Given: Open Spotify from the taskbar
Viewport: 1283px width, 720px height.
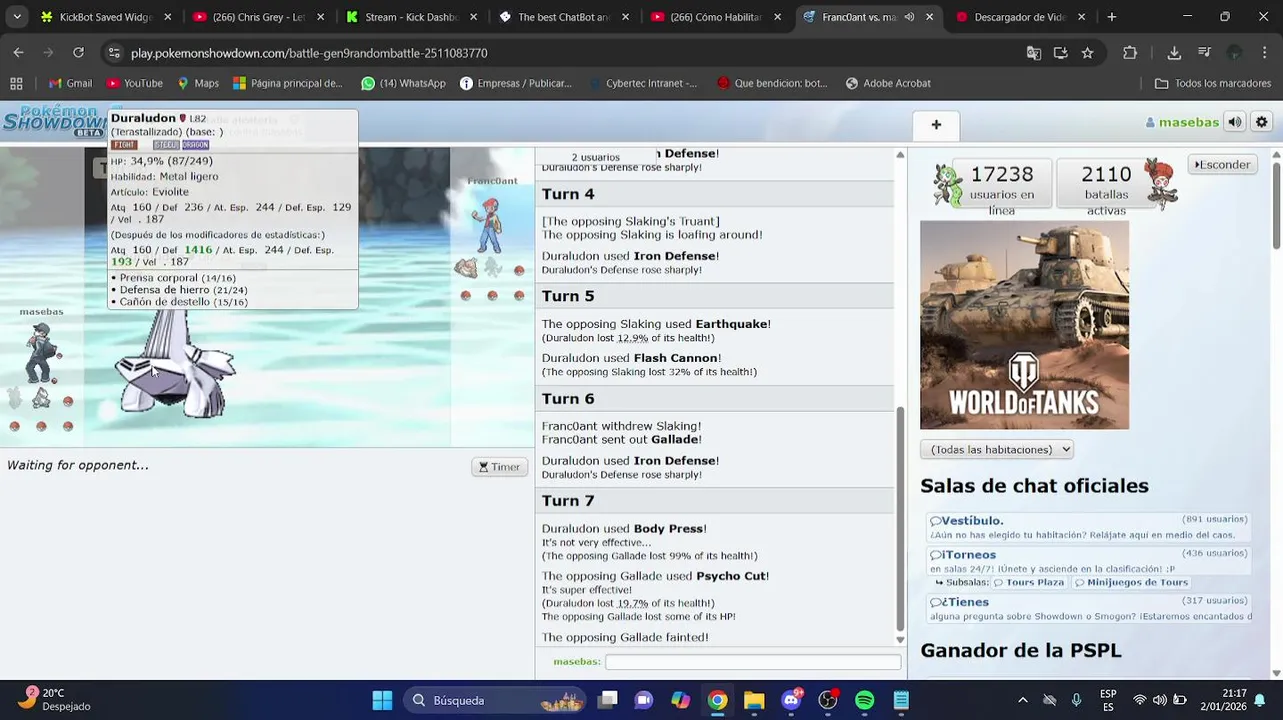Looking at the screenshot, I should [865, 700].
